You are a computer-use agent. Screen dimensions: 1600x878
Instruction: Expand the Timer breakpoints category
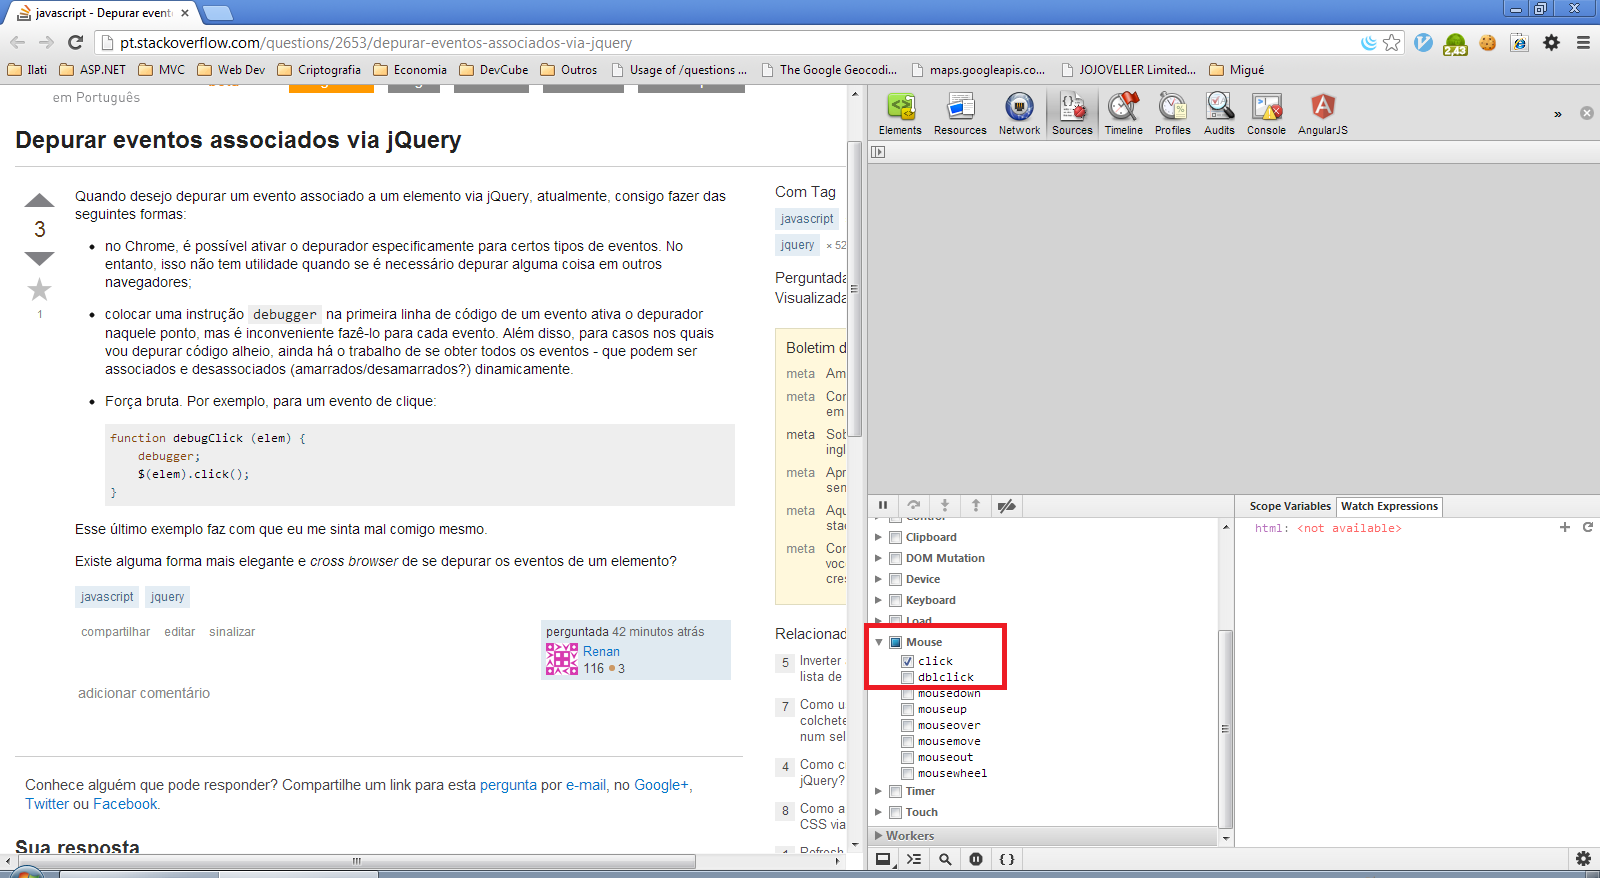(879, 791)
